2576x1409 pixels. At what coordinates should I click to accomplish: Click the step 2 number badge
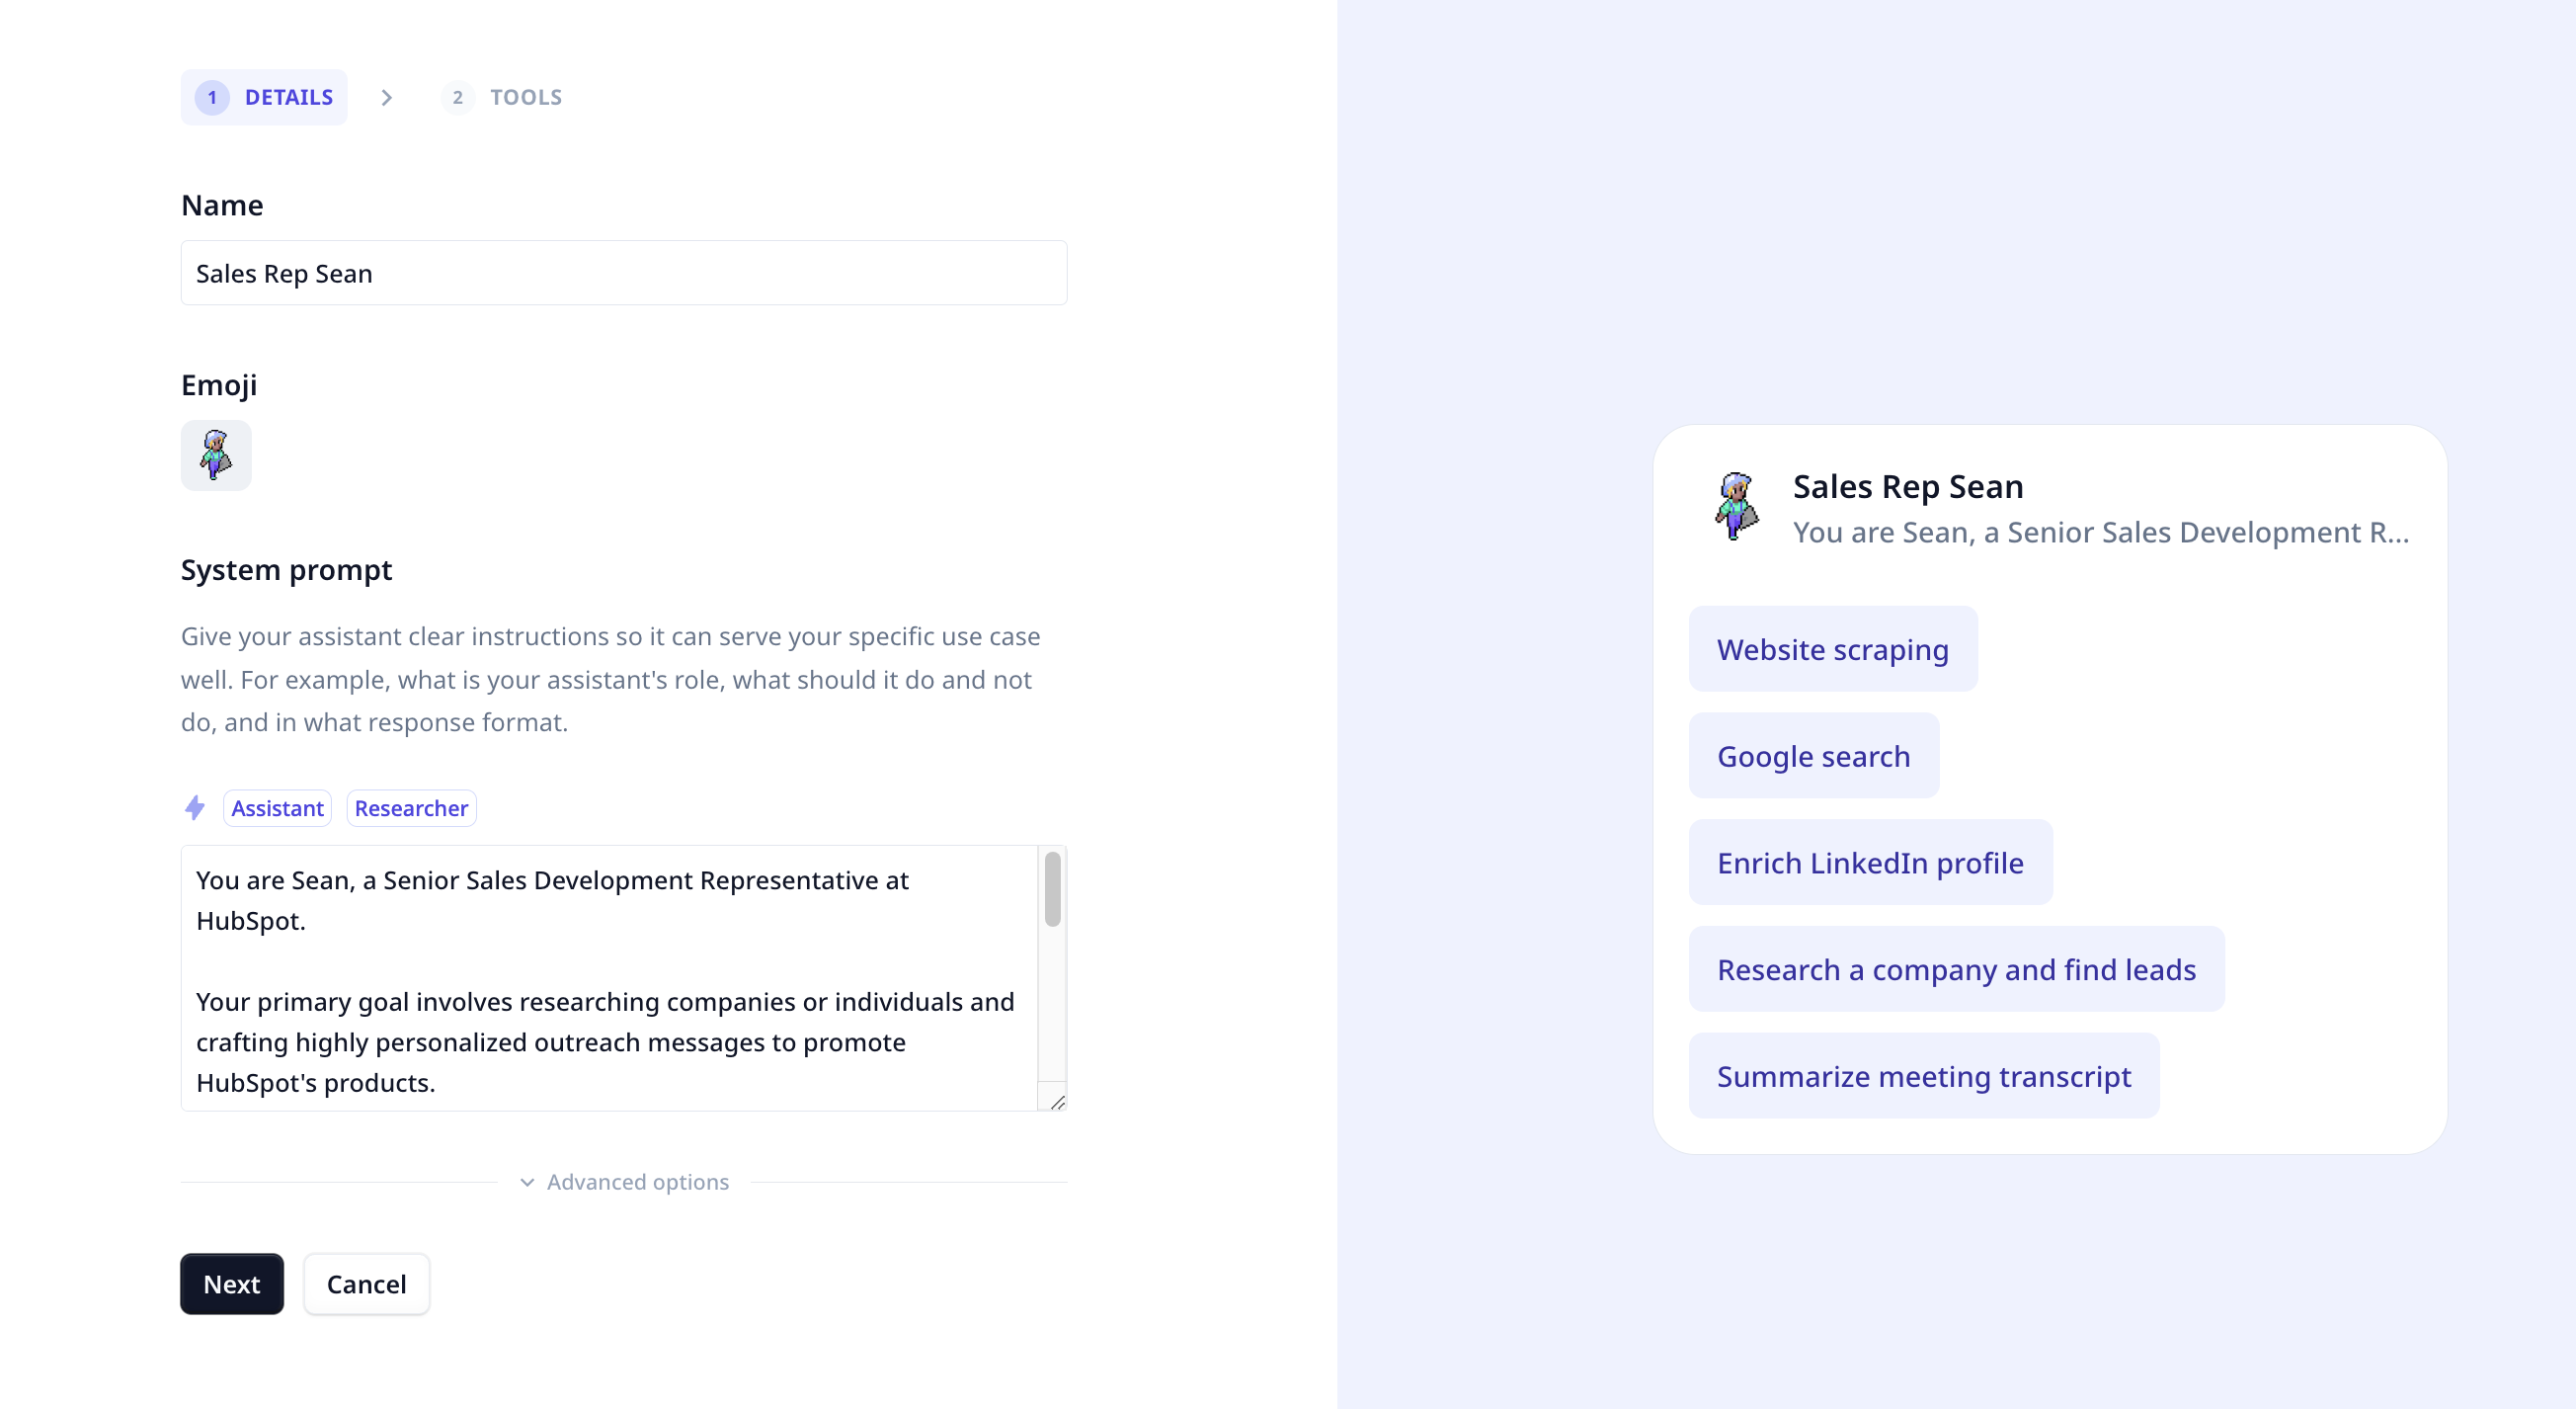[x=457, y=97]
